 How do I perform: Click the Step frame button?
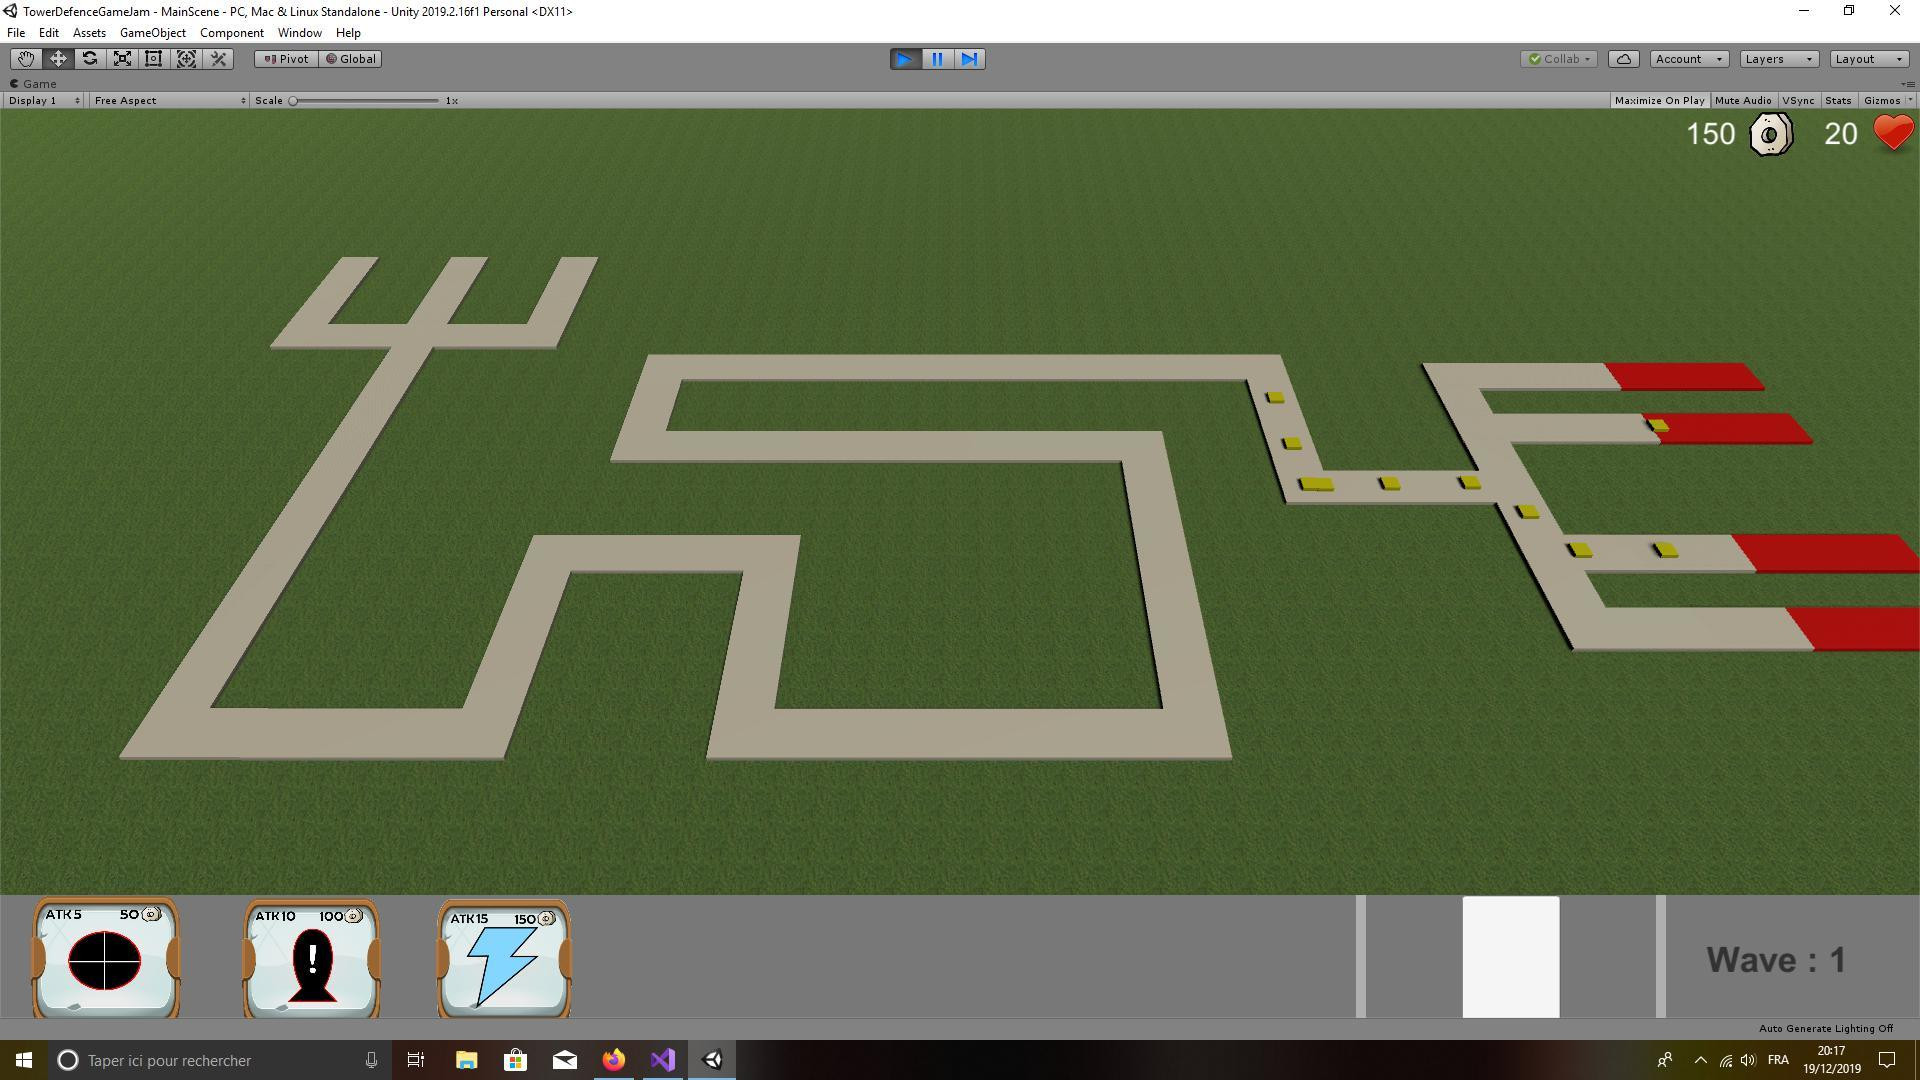pyautogui.click(x=969, y=59)
